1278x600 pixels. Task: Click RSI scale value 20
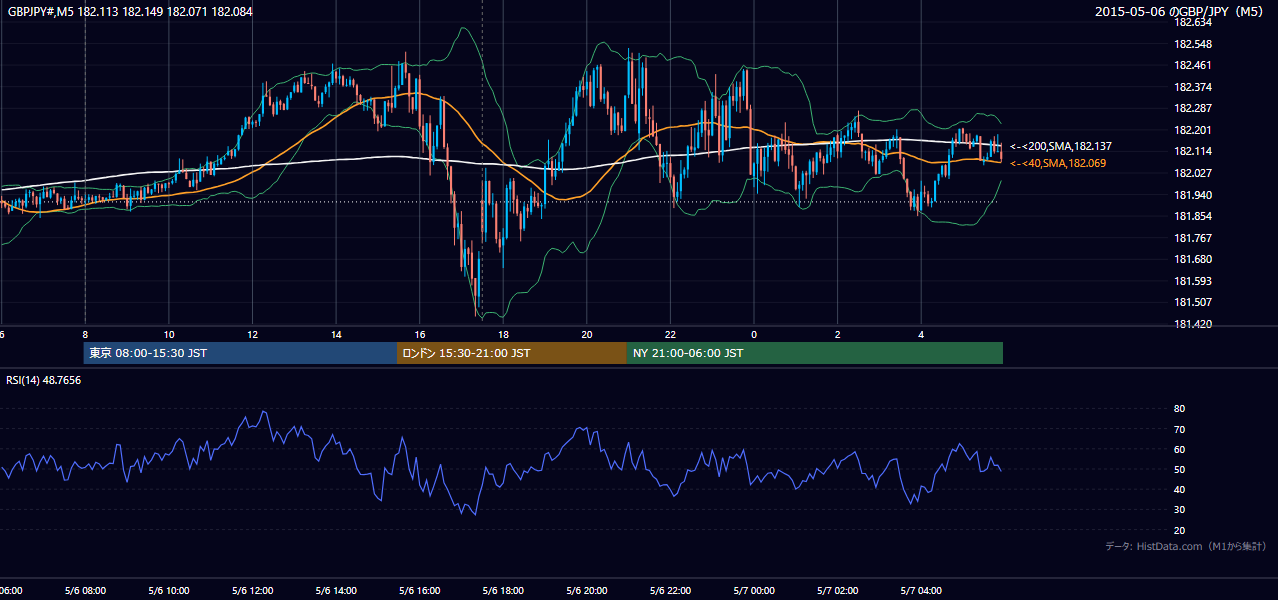click(x=1179, y=530)
